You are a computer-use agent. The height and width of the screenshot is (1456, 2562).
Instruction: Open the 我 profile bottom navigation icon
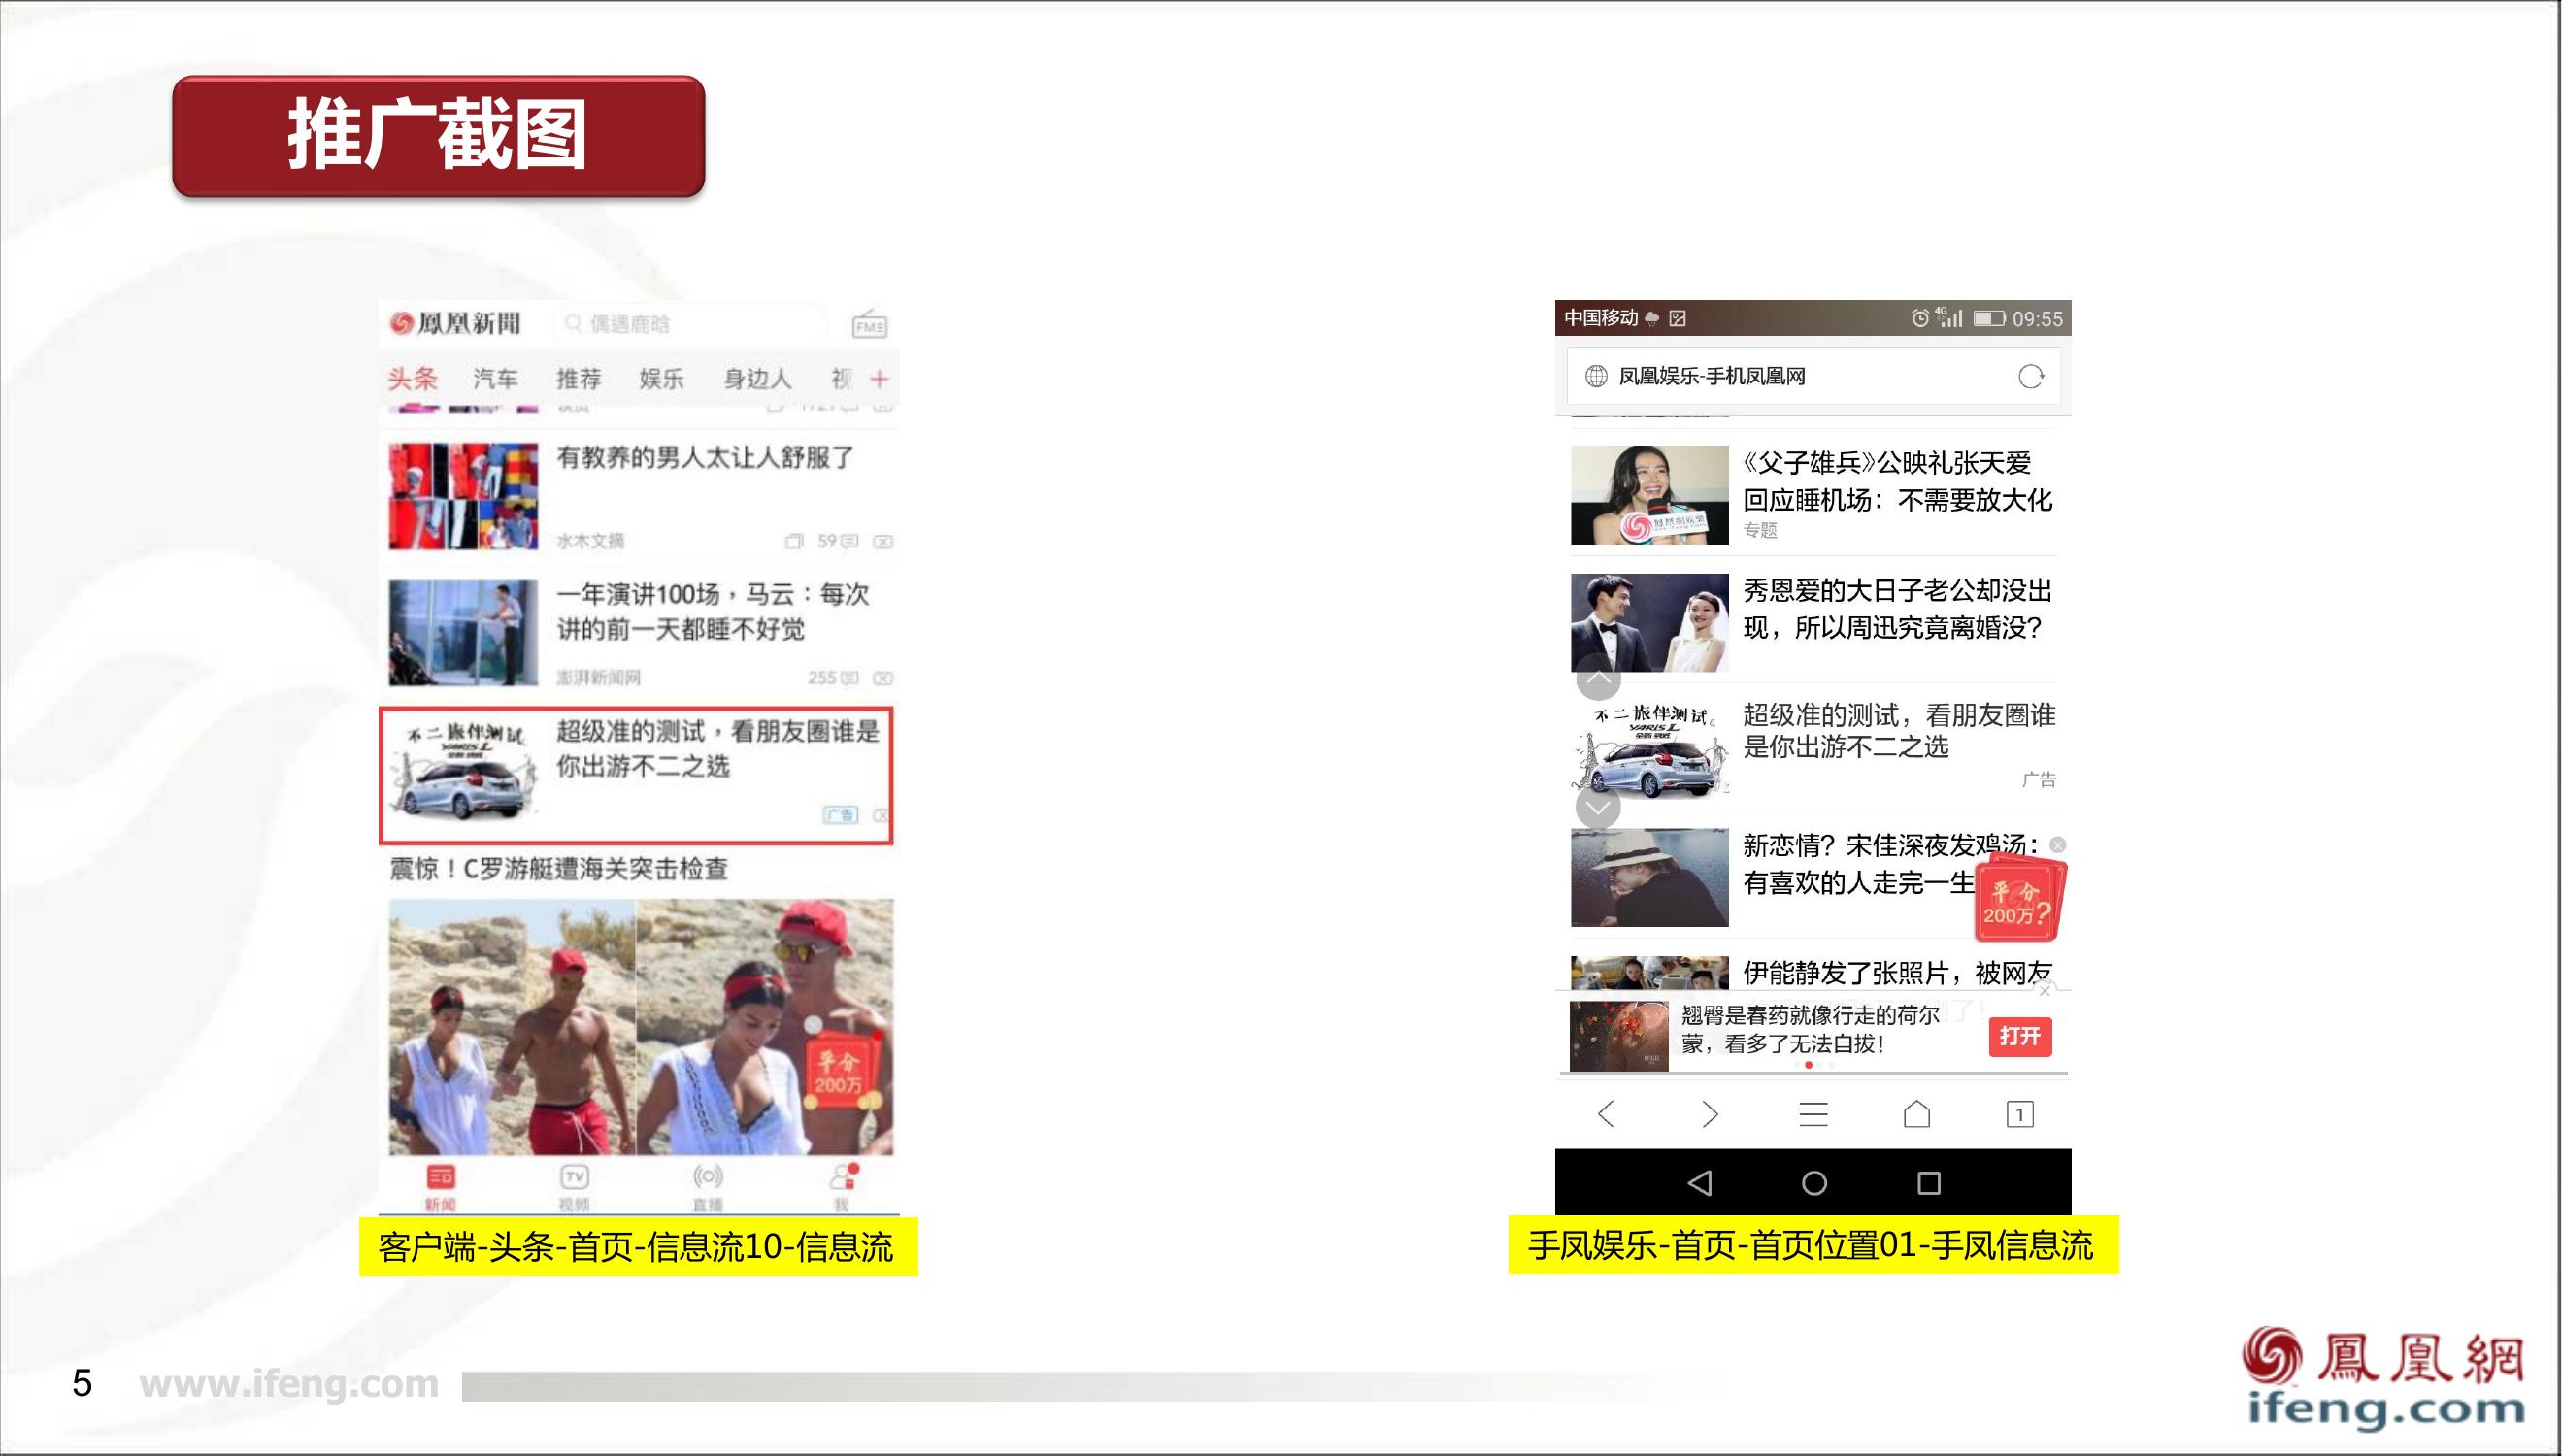pyautogui.click(x=842, y=1187)
